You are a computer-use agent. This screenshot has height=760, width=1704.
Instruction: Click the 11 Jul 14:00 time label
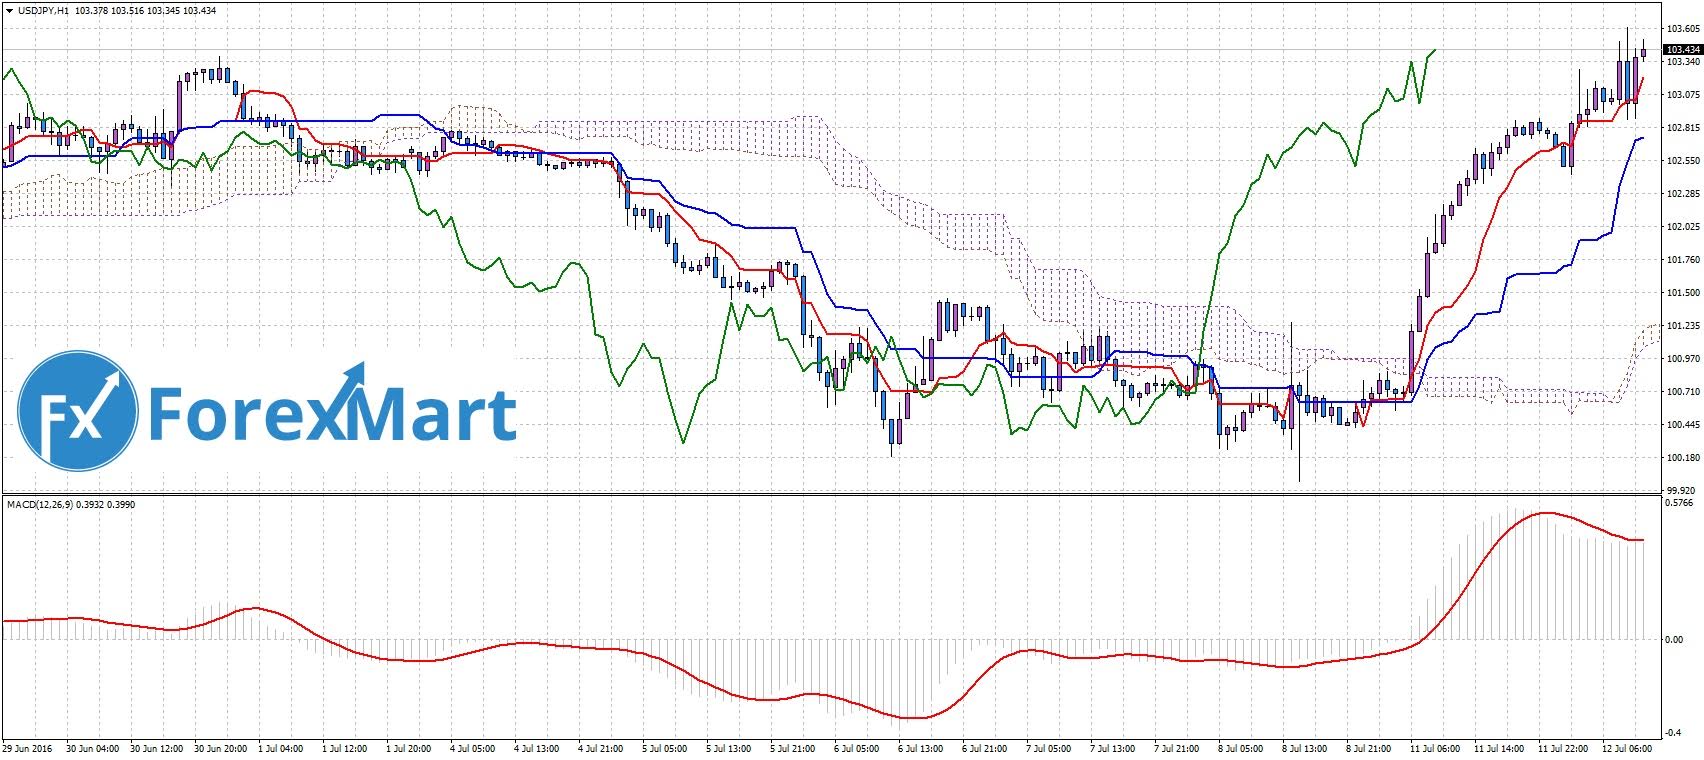1500,748
